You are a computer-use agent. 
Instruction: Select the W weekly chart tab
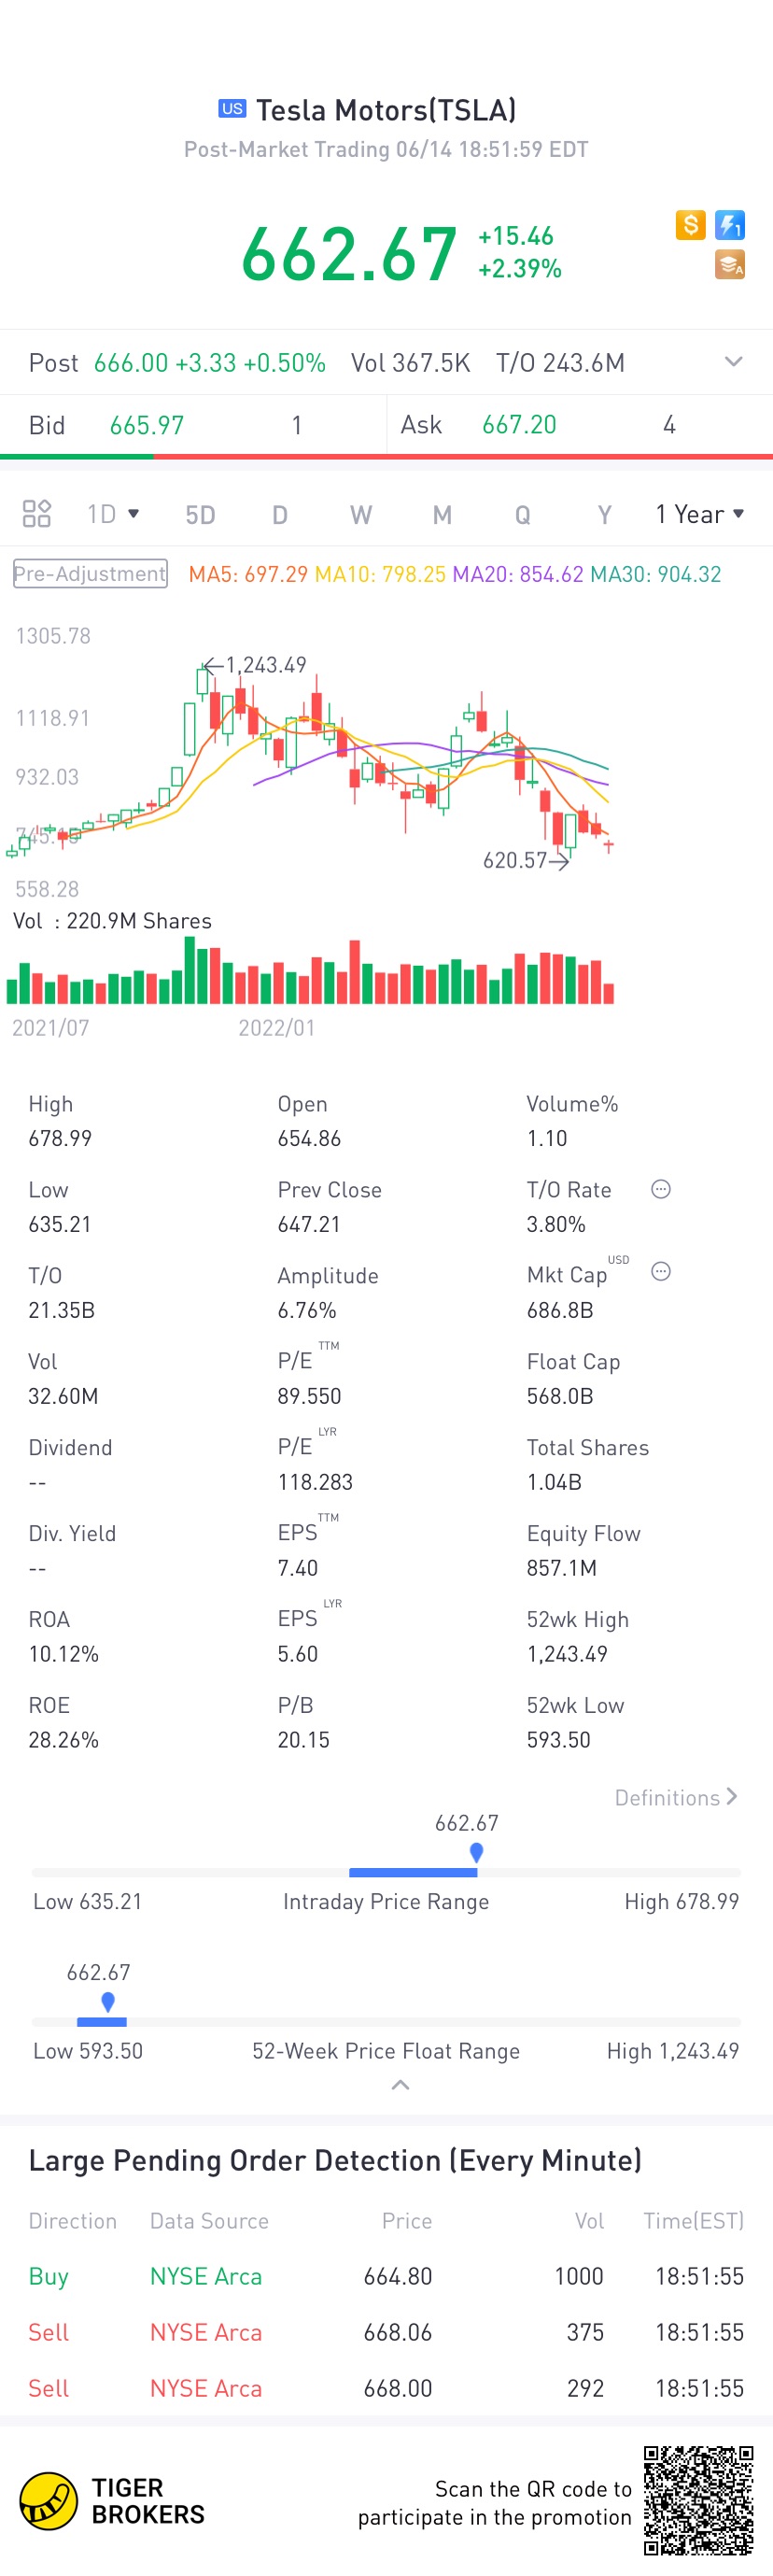click(361, 515)
